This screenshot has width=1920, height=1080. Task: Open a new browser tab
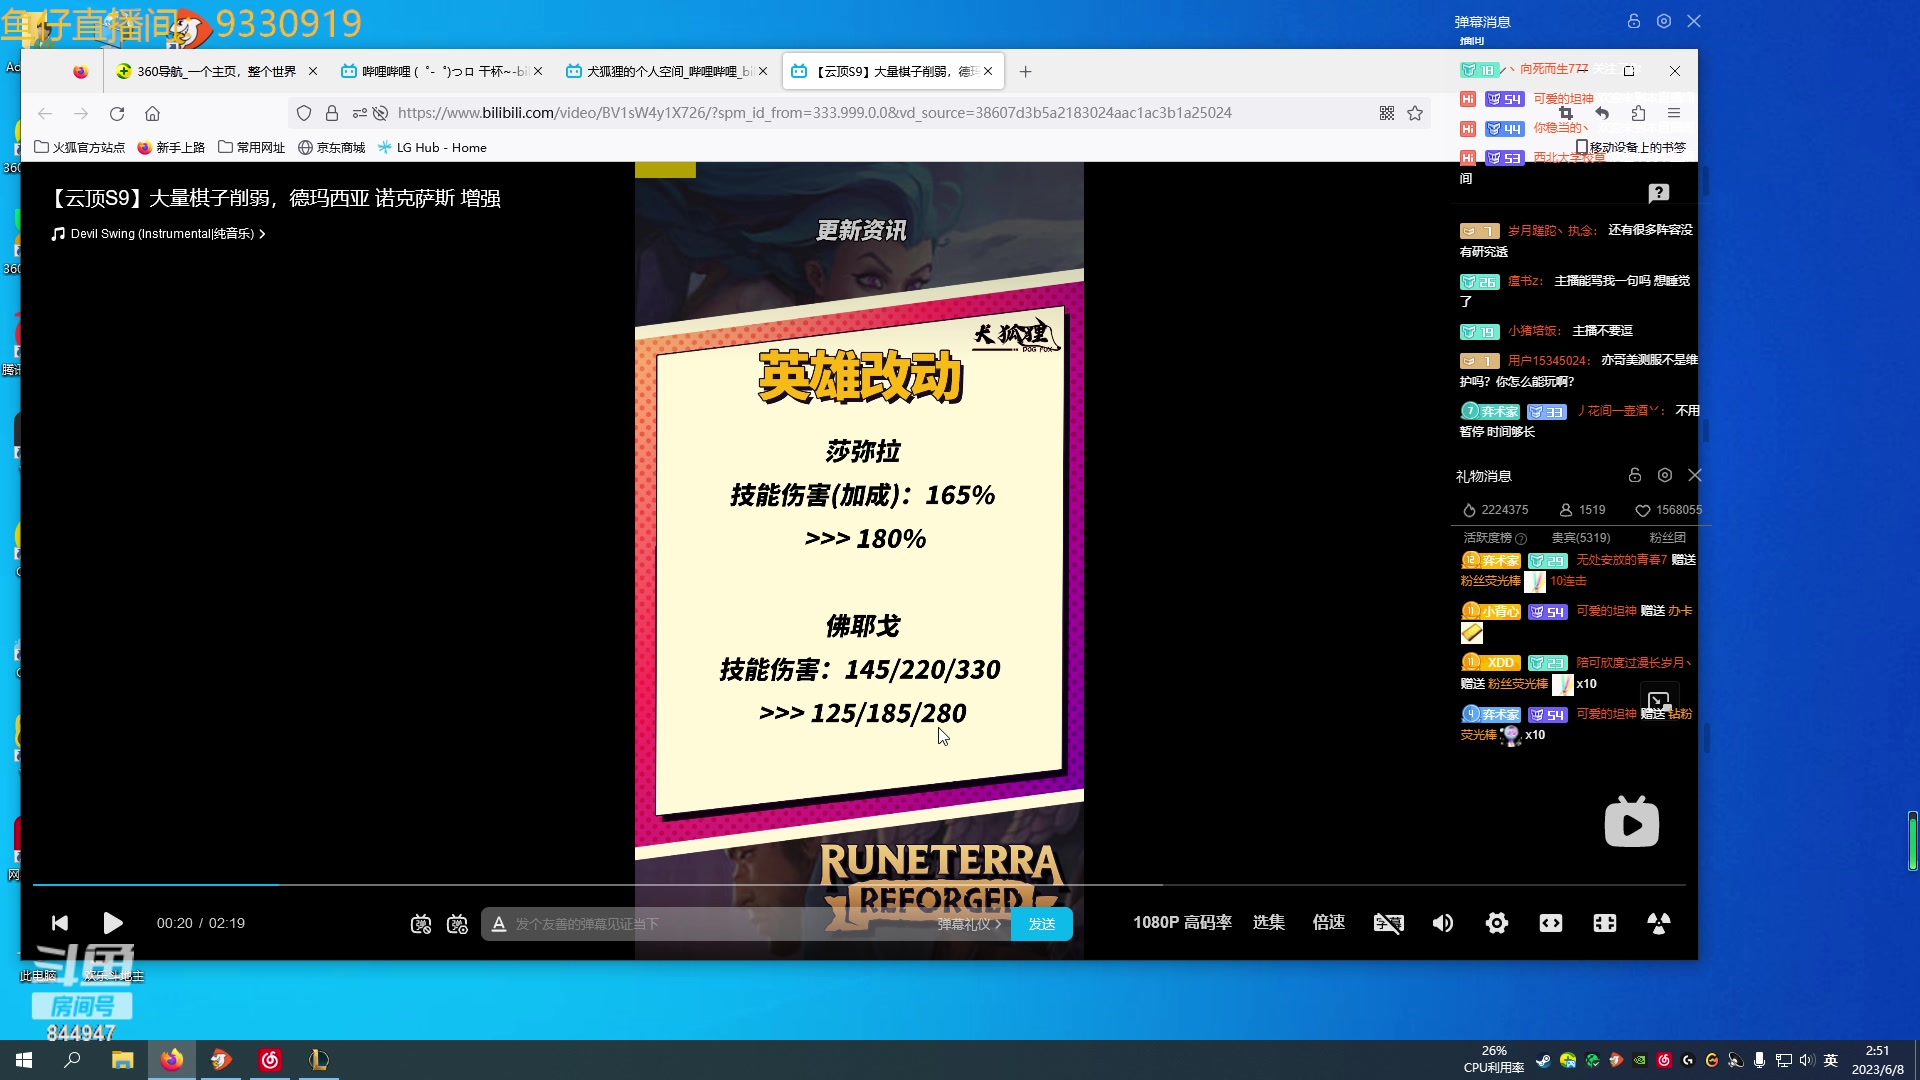1025,71
